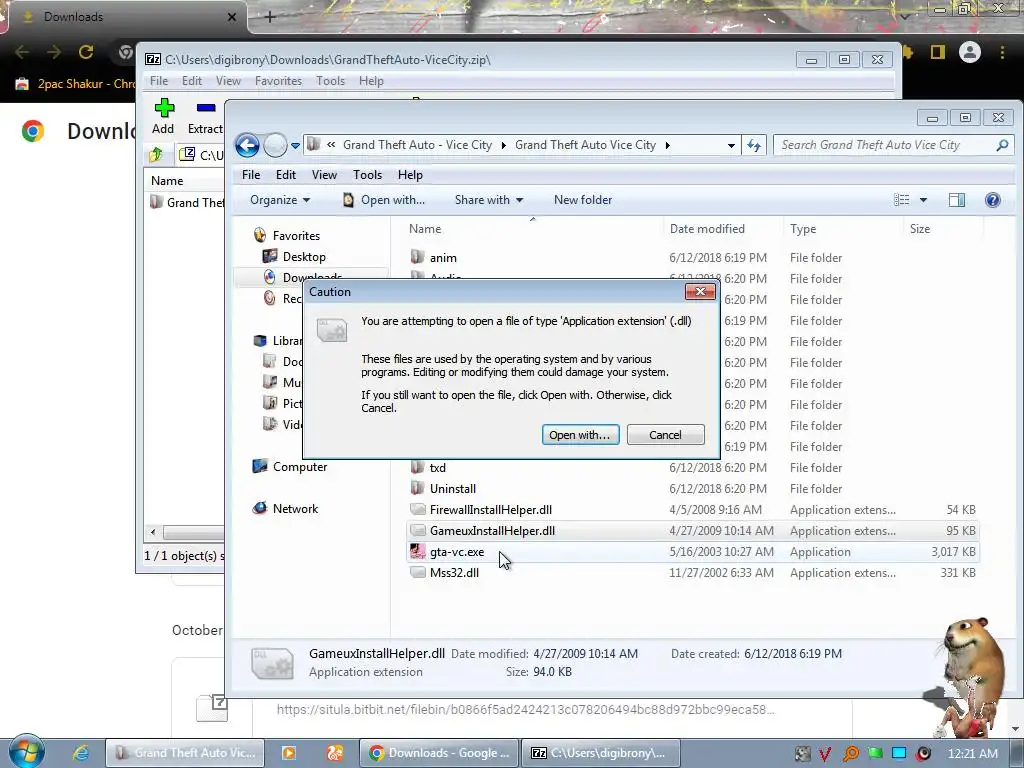
Task: Click the Windows Start button
Action: 27,752
